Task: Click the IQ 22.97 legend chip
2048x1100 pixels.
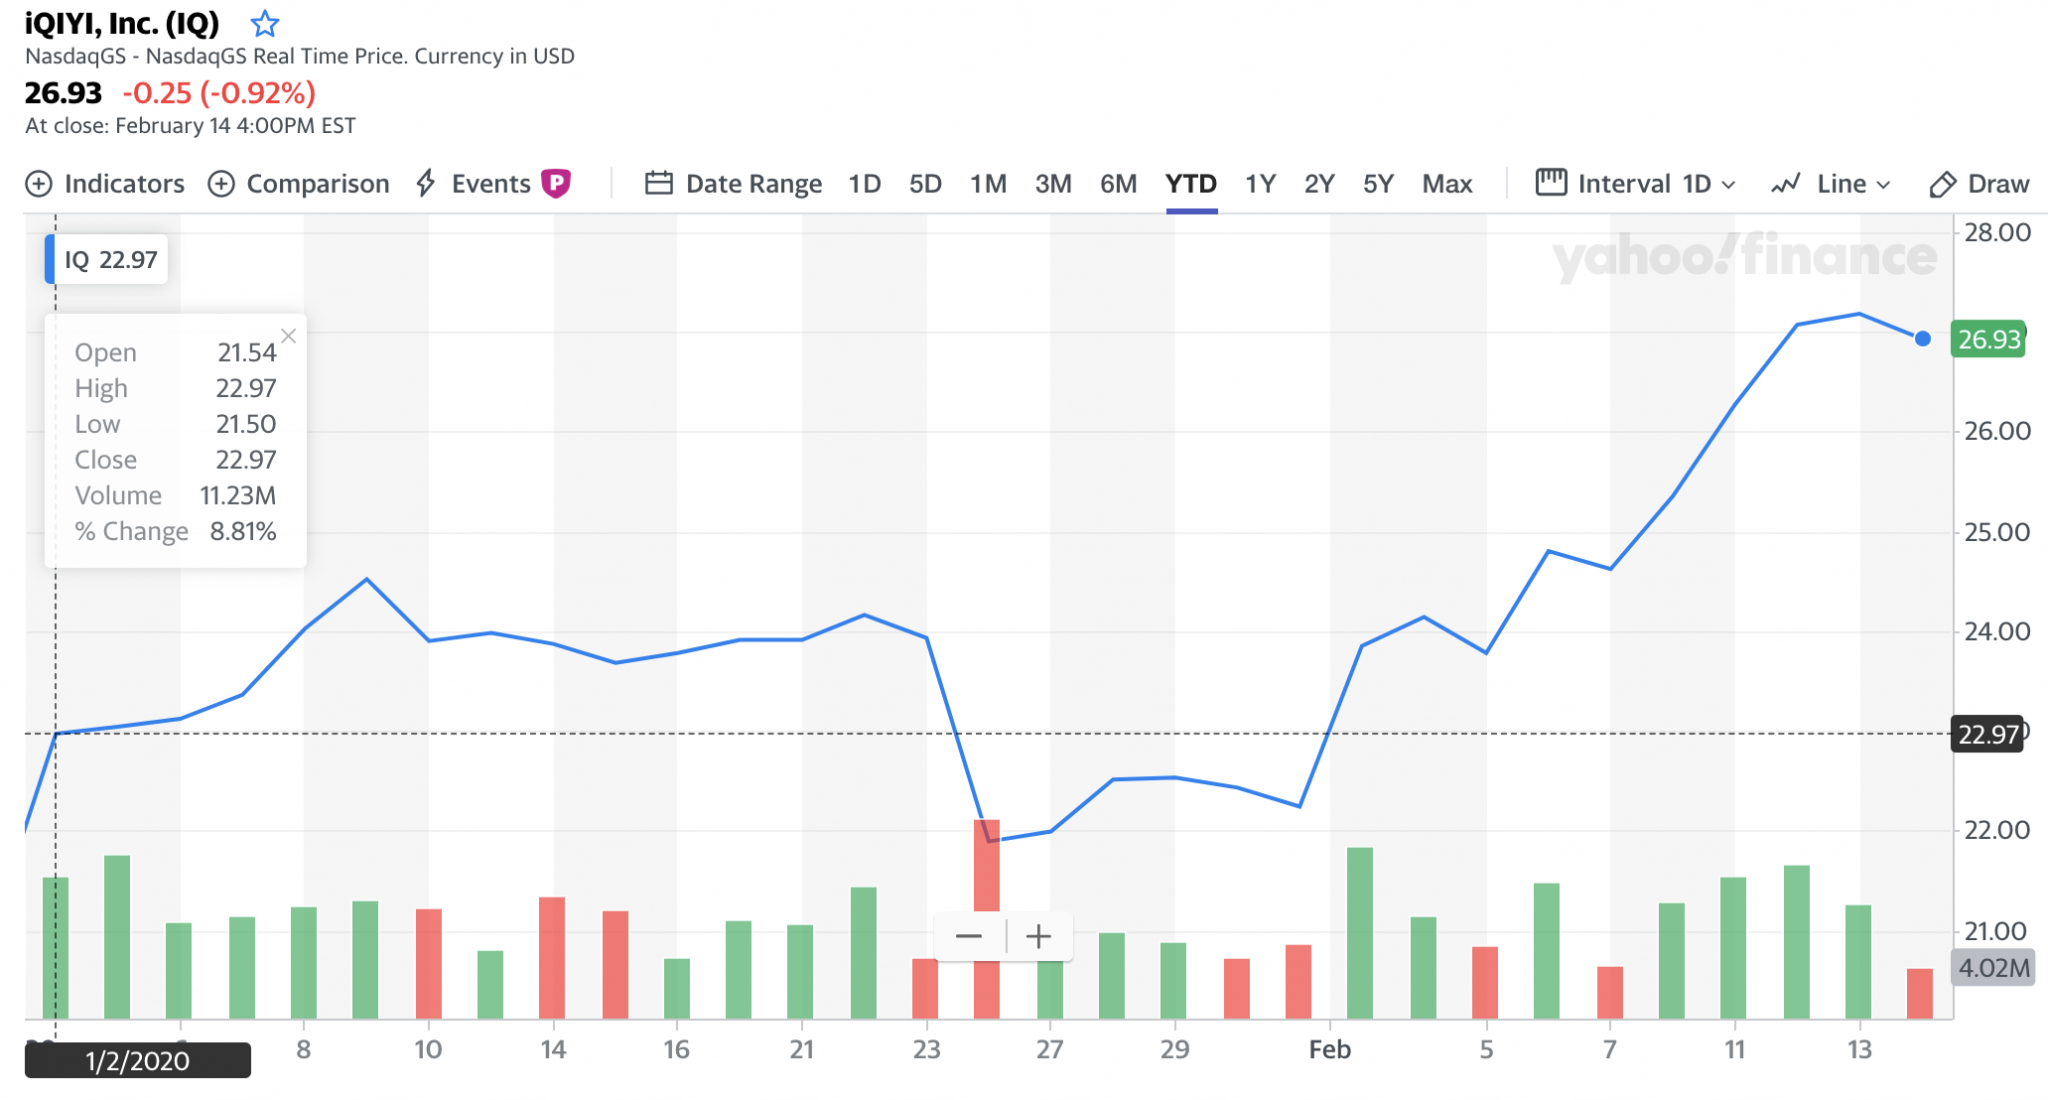Action: click(x=106, y=260)
